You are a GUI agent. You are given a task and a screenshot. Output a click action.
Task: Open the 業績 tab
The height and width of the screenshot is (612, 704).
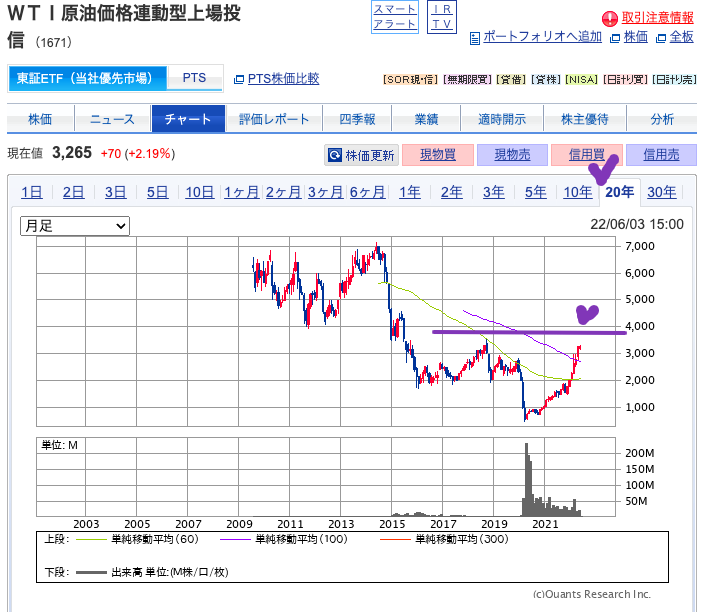point(426,119)
